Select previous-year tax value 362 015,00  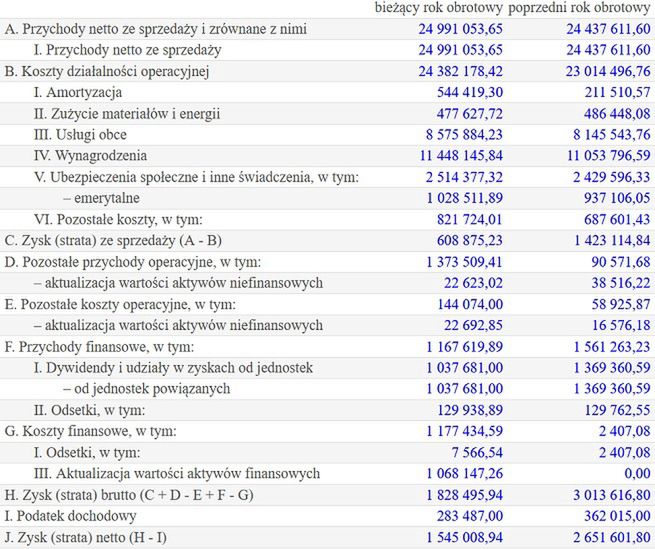617,516
